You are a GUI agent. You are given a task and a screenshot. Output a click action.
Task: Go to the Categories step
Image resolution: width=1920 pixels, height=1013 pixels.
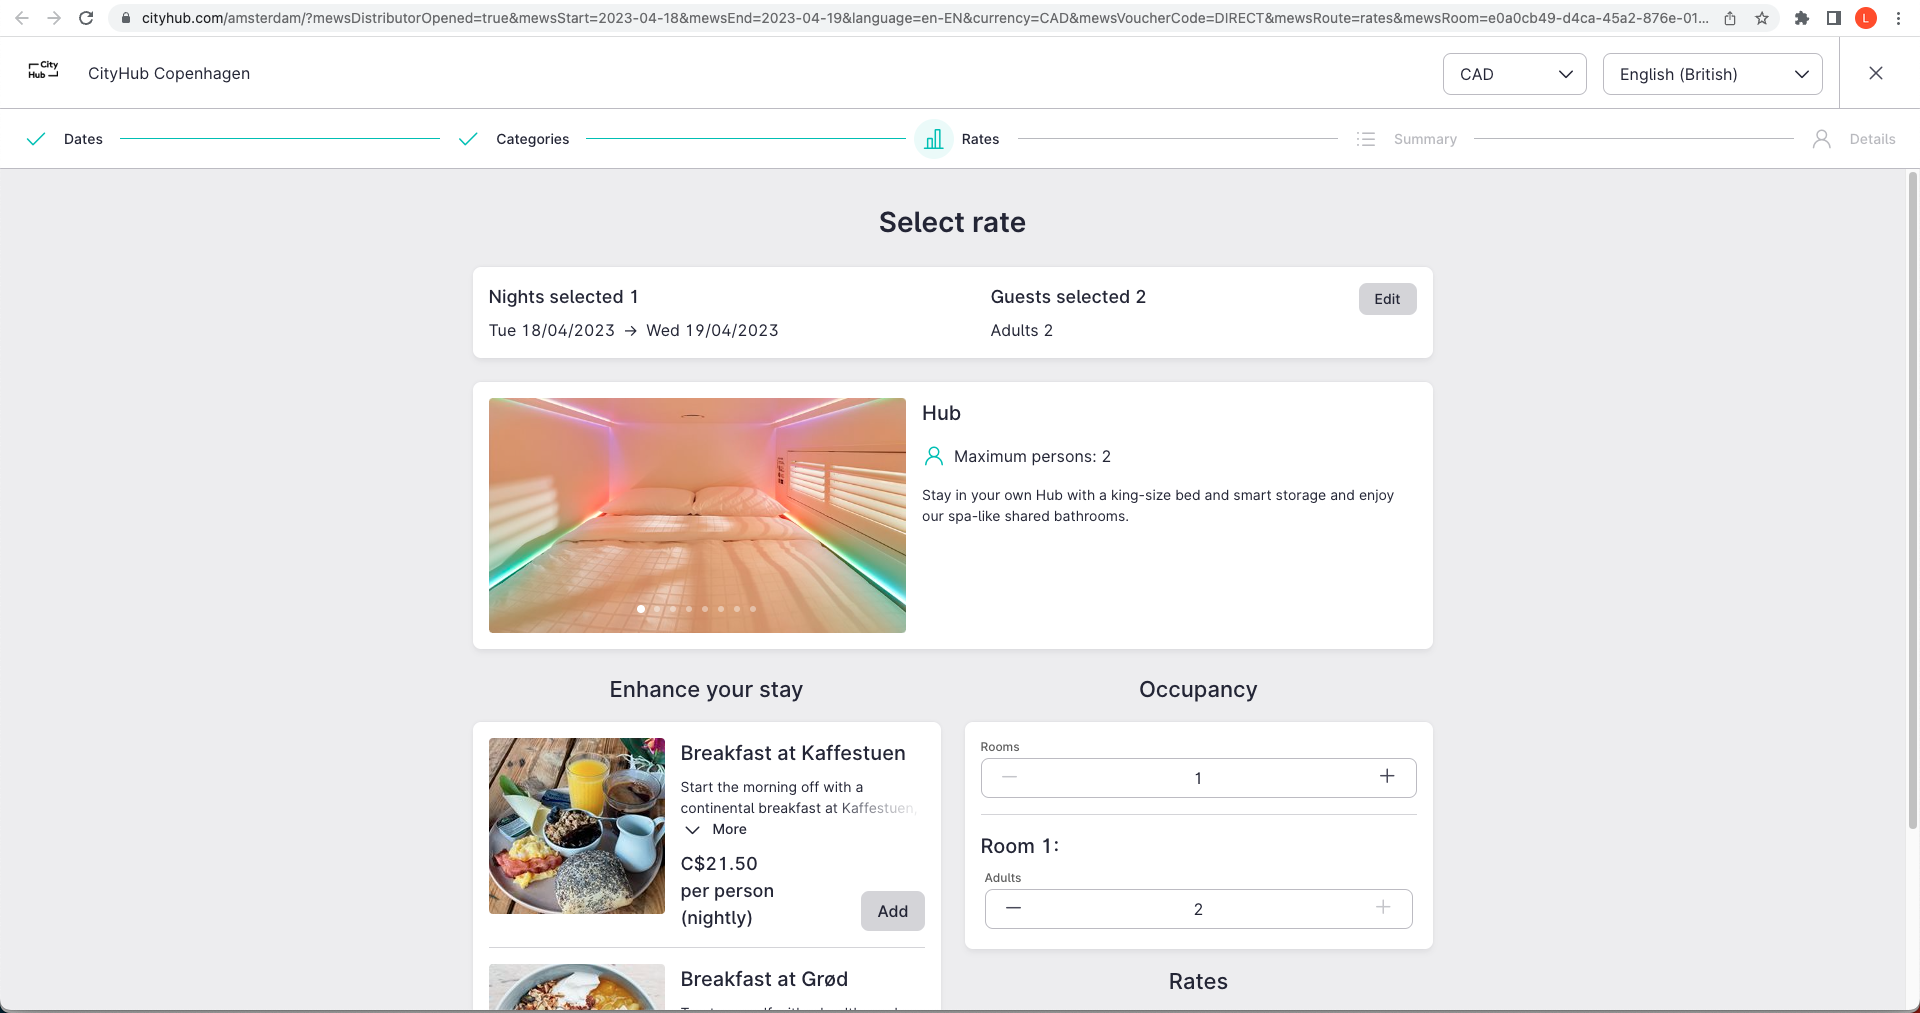(532, 139)
